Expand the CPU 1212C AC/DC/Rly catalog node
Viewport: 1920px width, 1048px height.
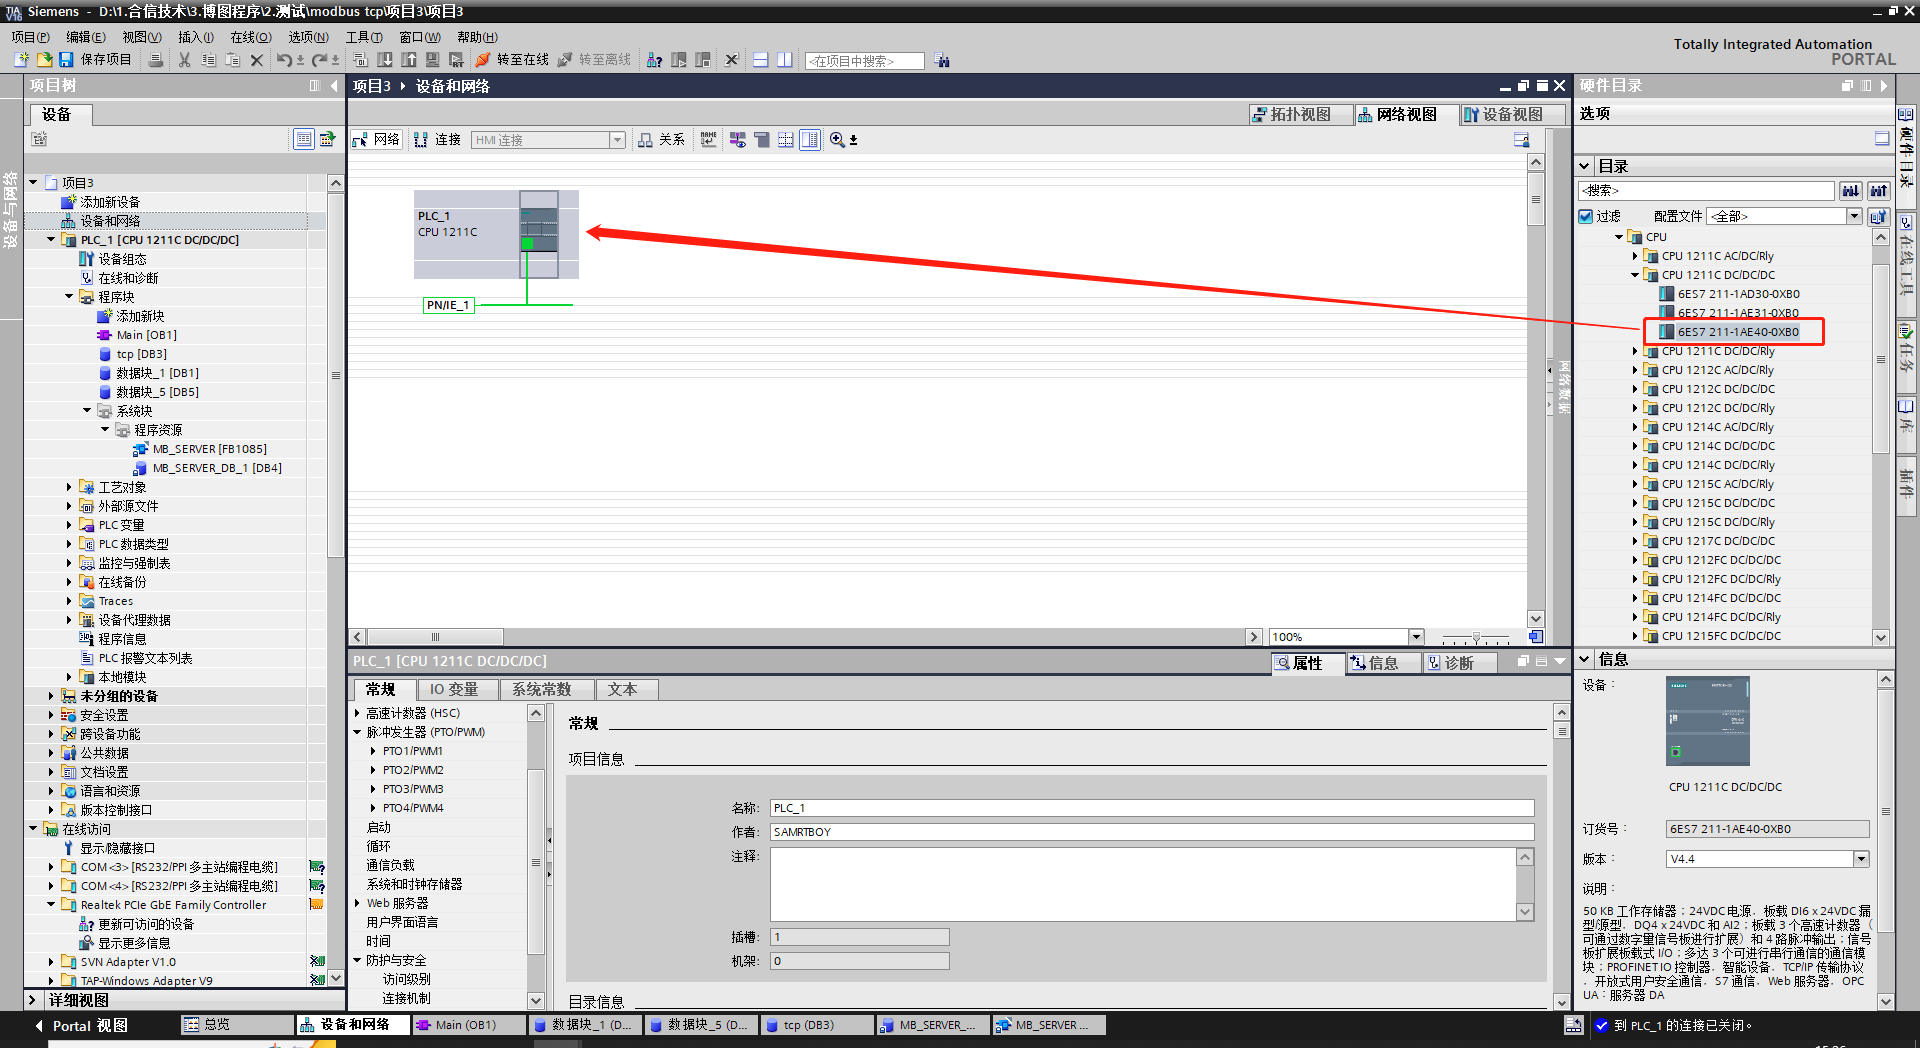1635,370
